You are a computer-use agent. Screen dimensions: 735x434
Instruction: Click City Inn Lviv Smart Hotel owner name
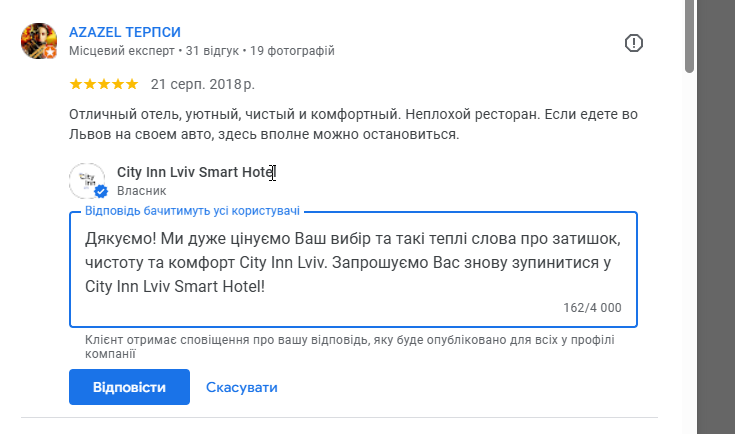pyautogui.click(x=195, y=172)
